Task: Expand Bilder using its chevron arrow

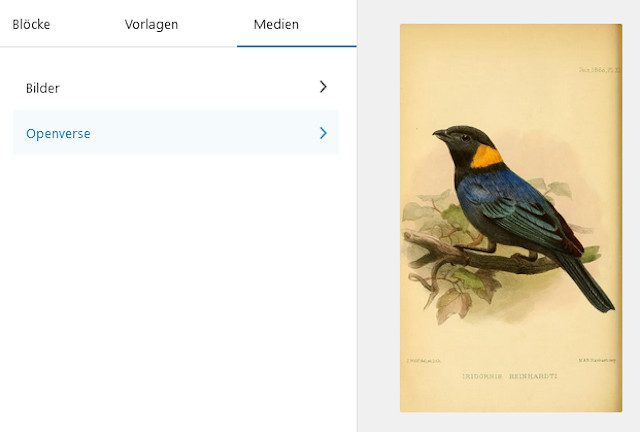Action: tap(323, 87)
